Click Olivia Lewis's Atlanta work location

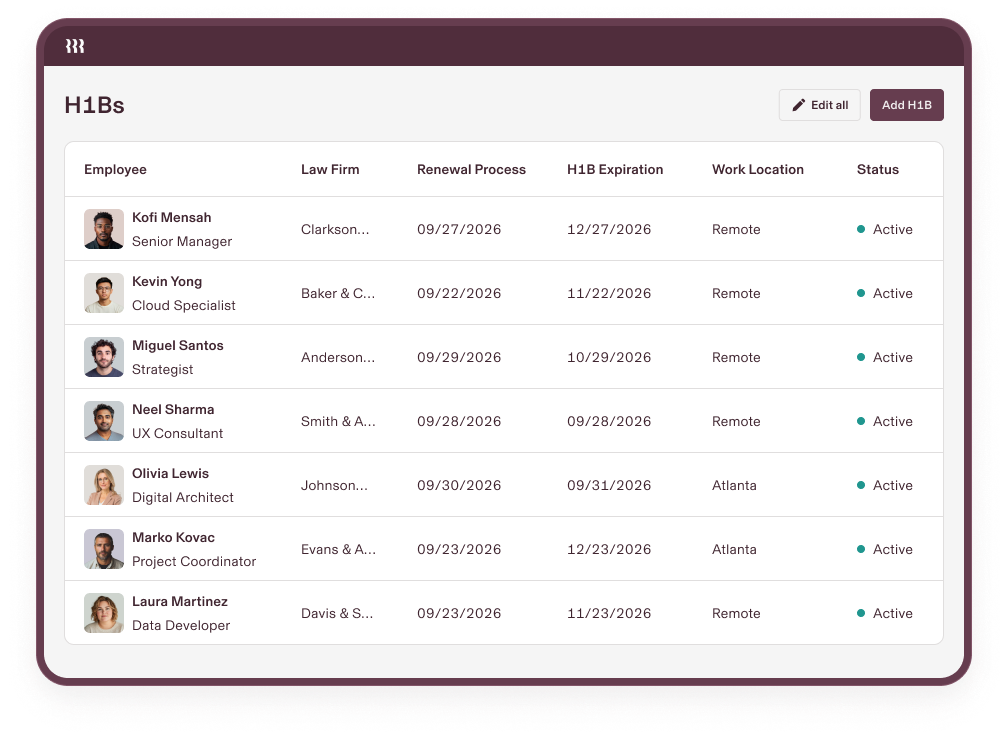pos(734,485)
